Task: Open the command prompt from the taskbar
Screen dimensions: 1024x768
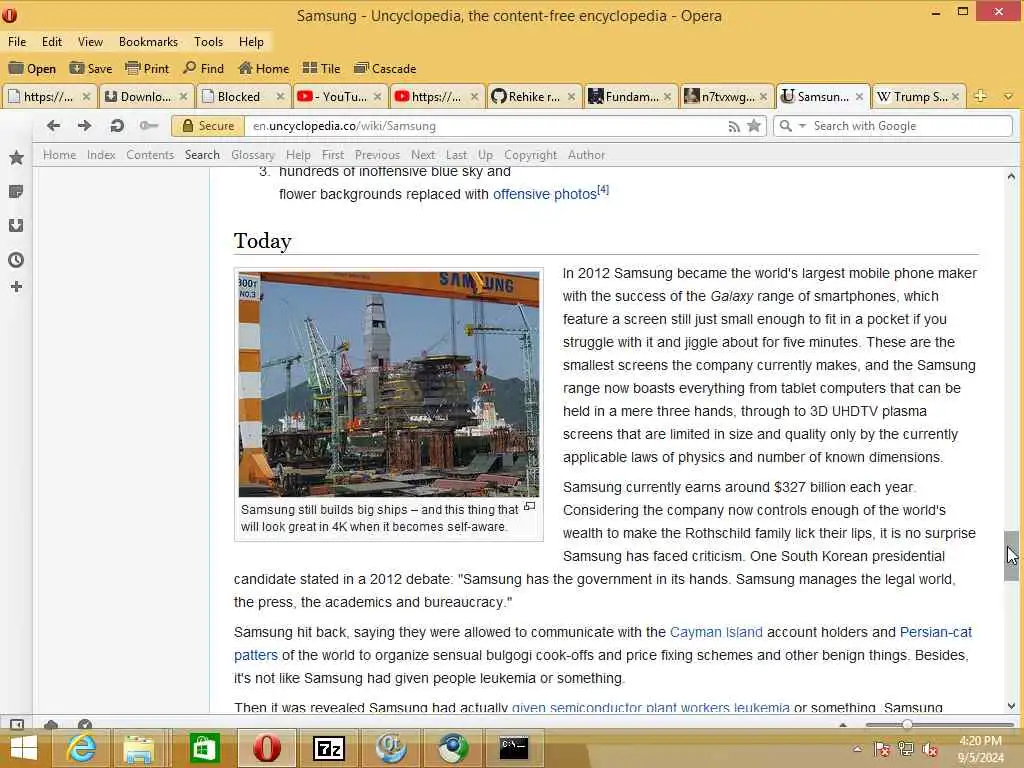Action: point(513,748)
